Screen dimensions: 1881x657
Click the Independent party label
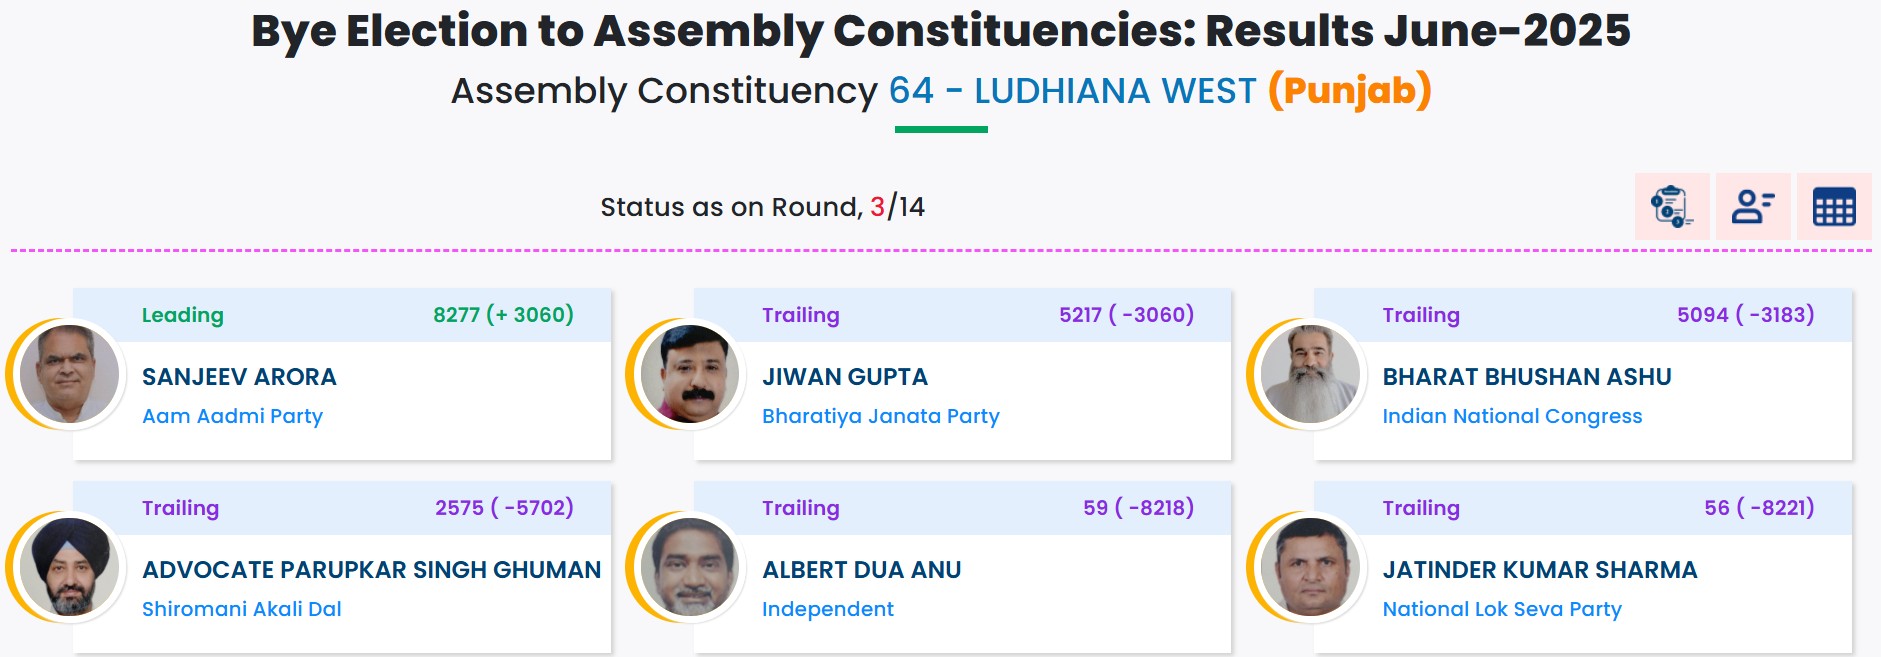[x=829, y=609]
